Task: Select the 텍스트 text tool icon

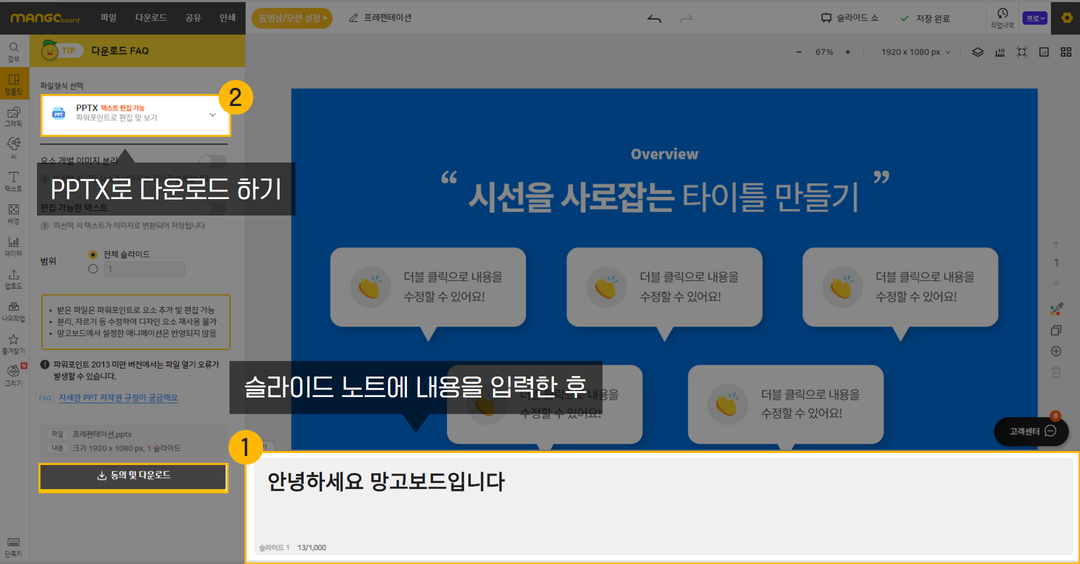Action: click(14, 181)
